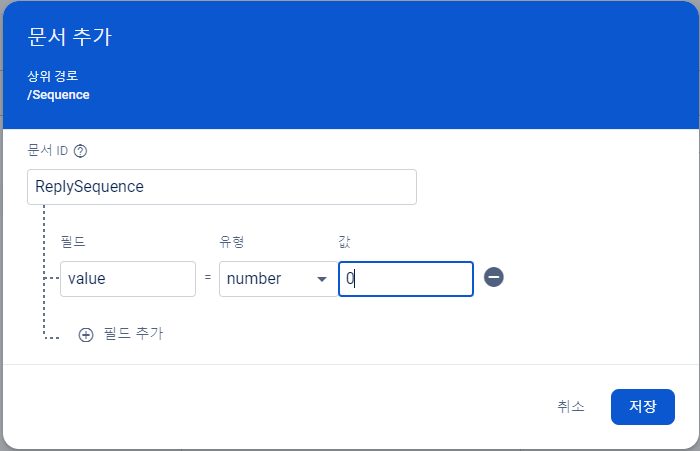700x451 pixels.
Task: Focus the value input containing 0
Action: click(x=406, y=279)
